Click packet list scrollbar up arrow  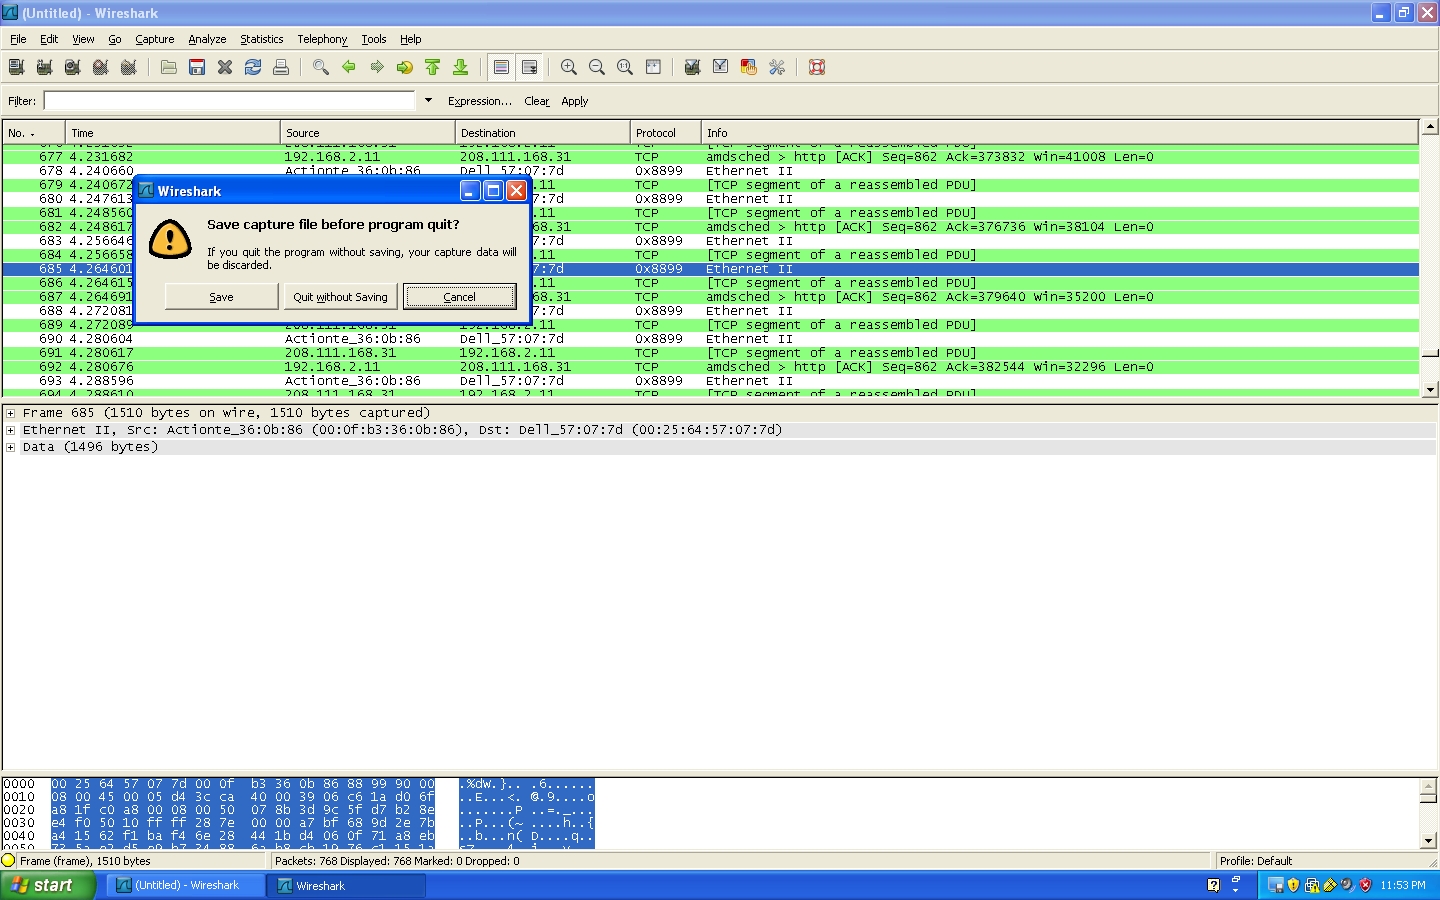tap(1430, 127)
